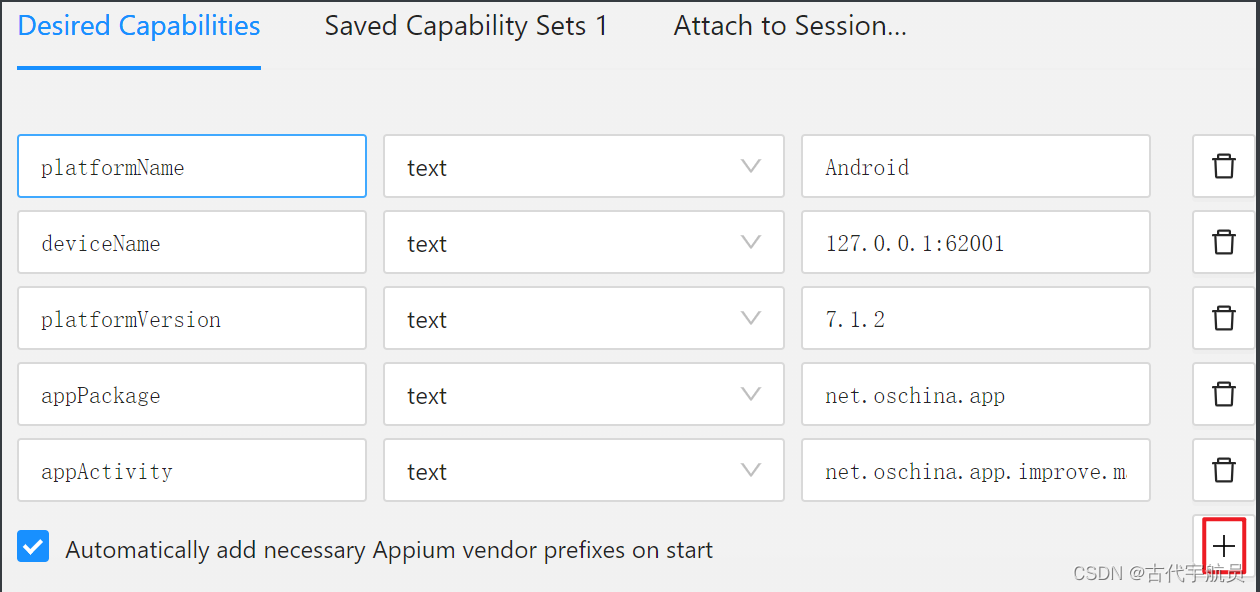Switch to Saved Capability Sets tab
The width and height of the screenshot is (1260, 592).
pos(466,27)
